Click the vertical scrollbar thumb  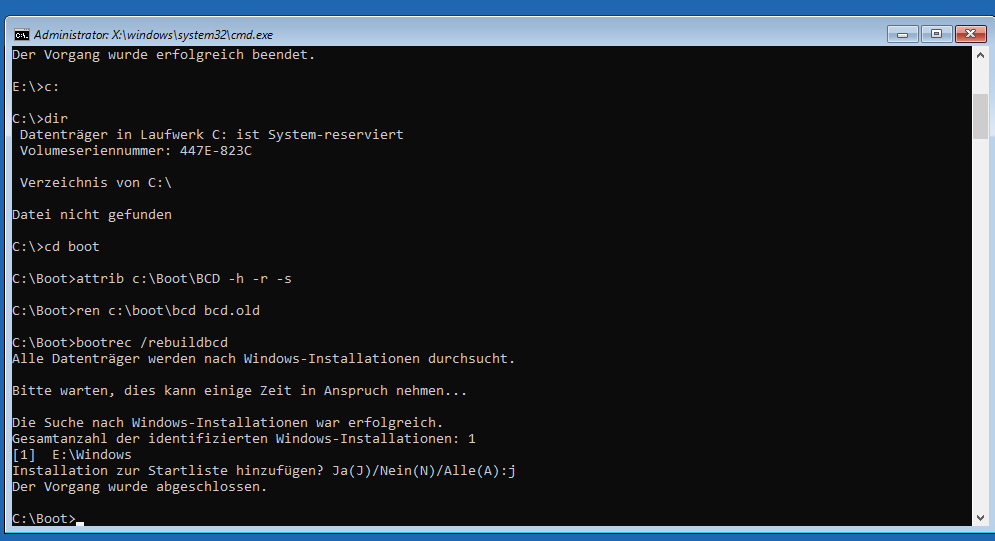tap(980, 115)
